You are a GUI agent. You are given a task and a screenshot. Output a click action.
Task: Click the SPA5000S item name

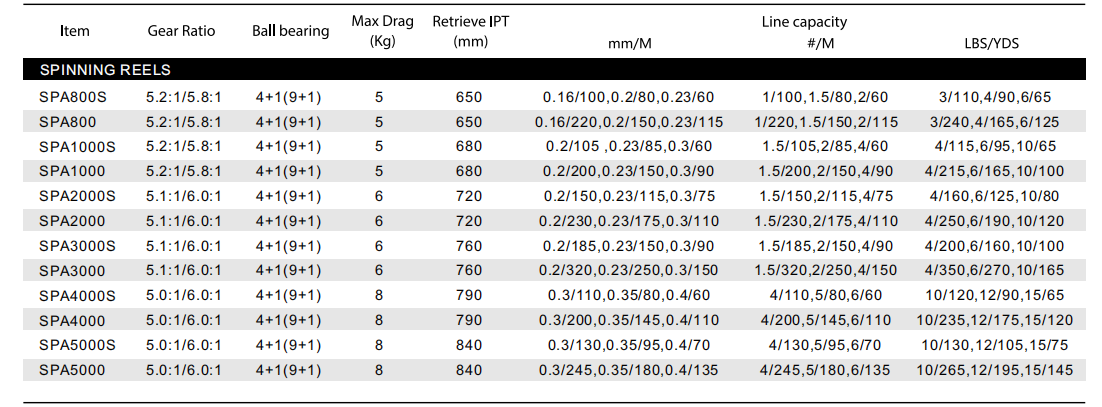77,344
